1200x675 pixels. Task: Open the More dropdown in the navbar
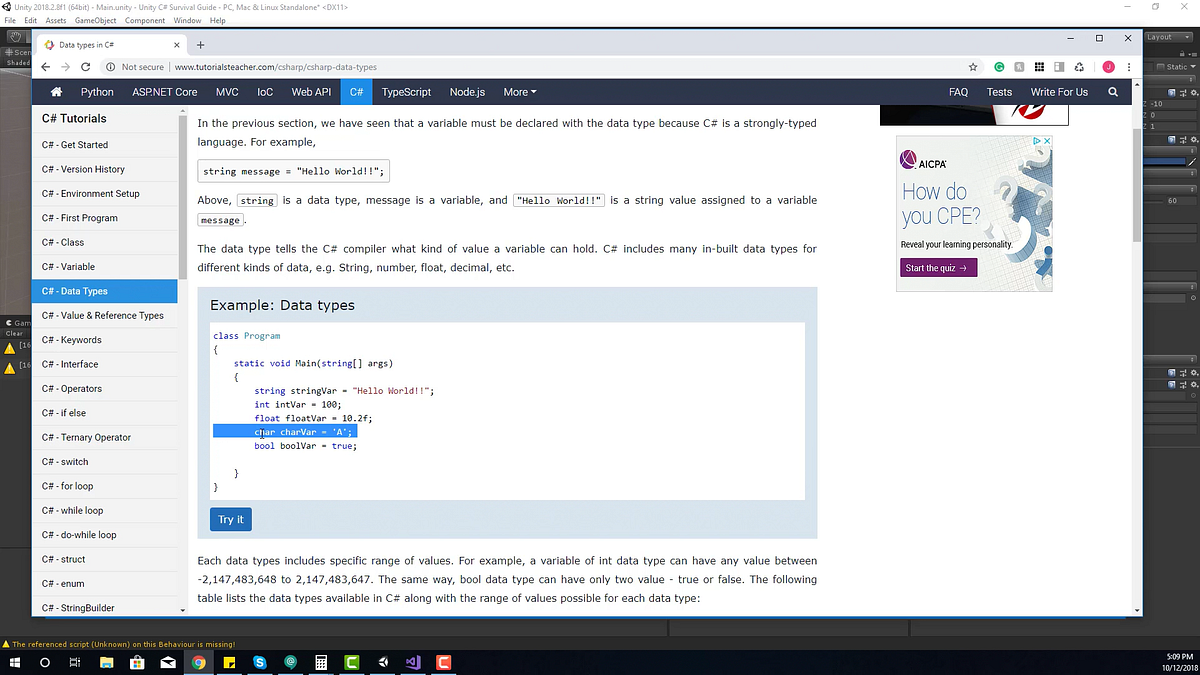coord(519,91)
